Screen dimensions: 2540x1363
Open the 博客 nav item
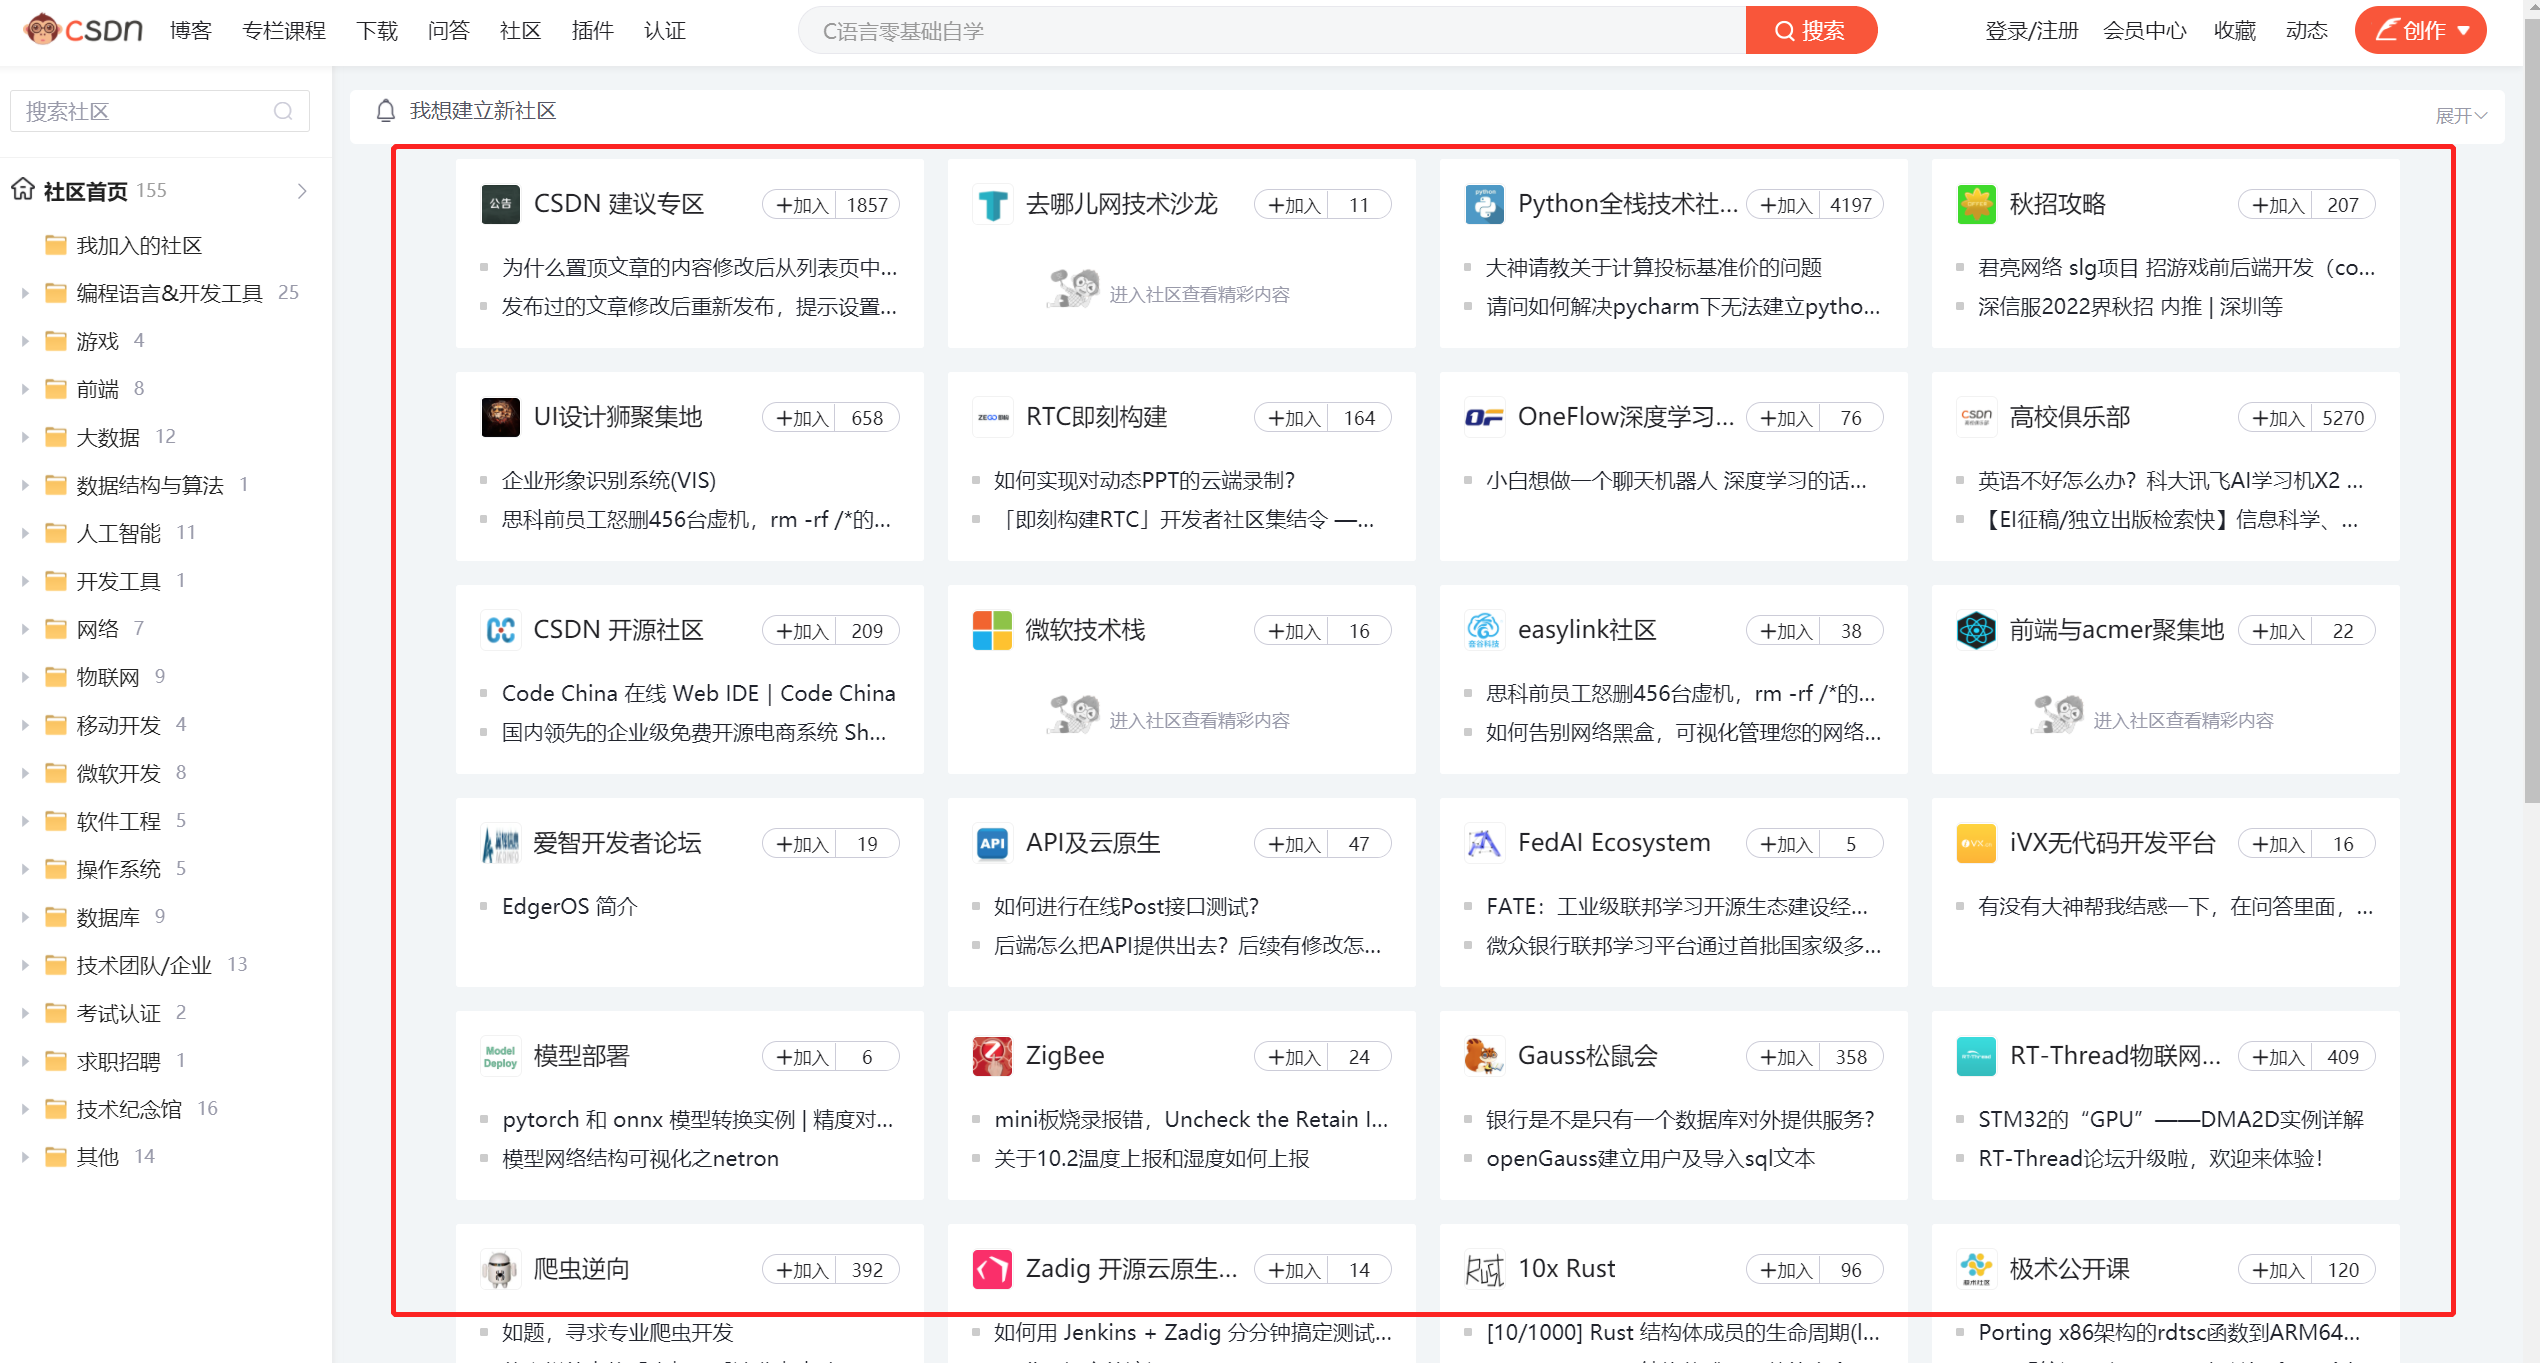point(191,31)
